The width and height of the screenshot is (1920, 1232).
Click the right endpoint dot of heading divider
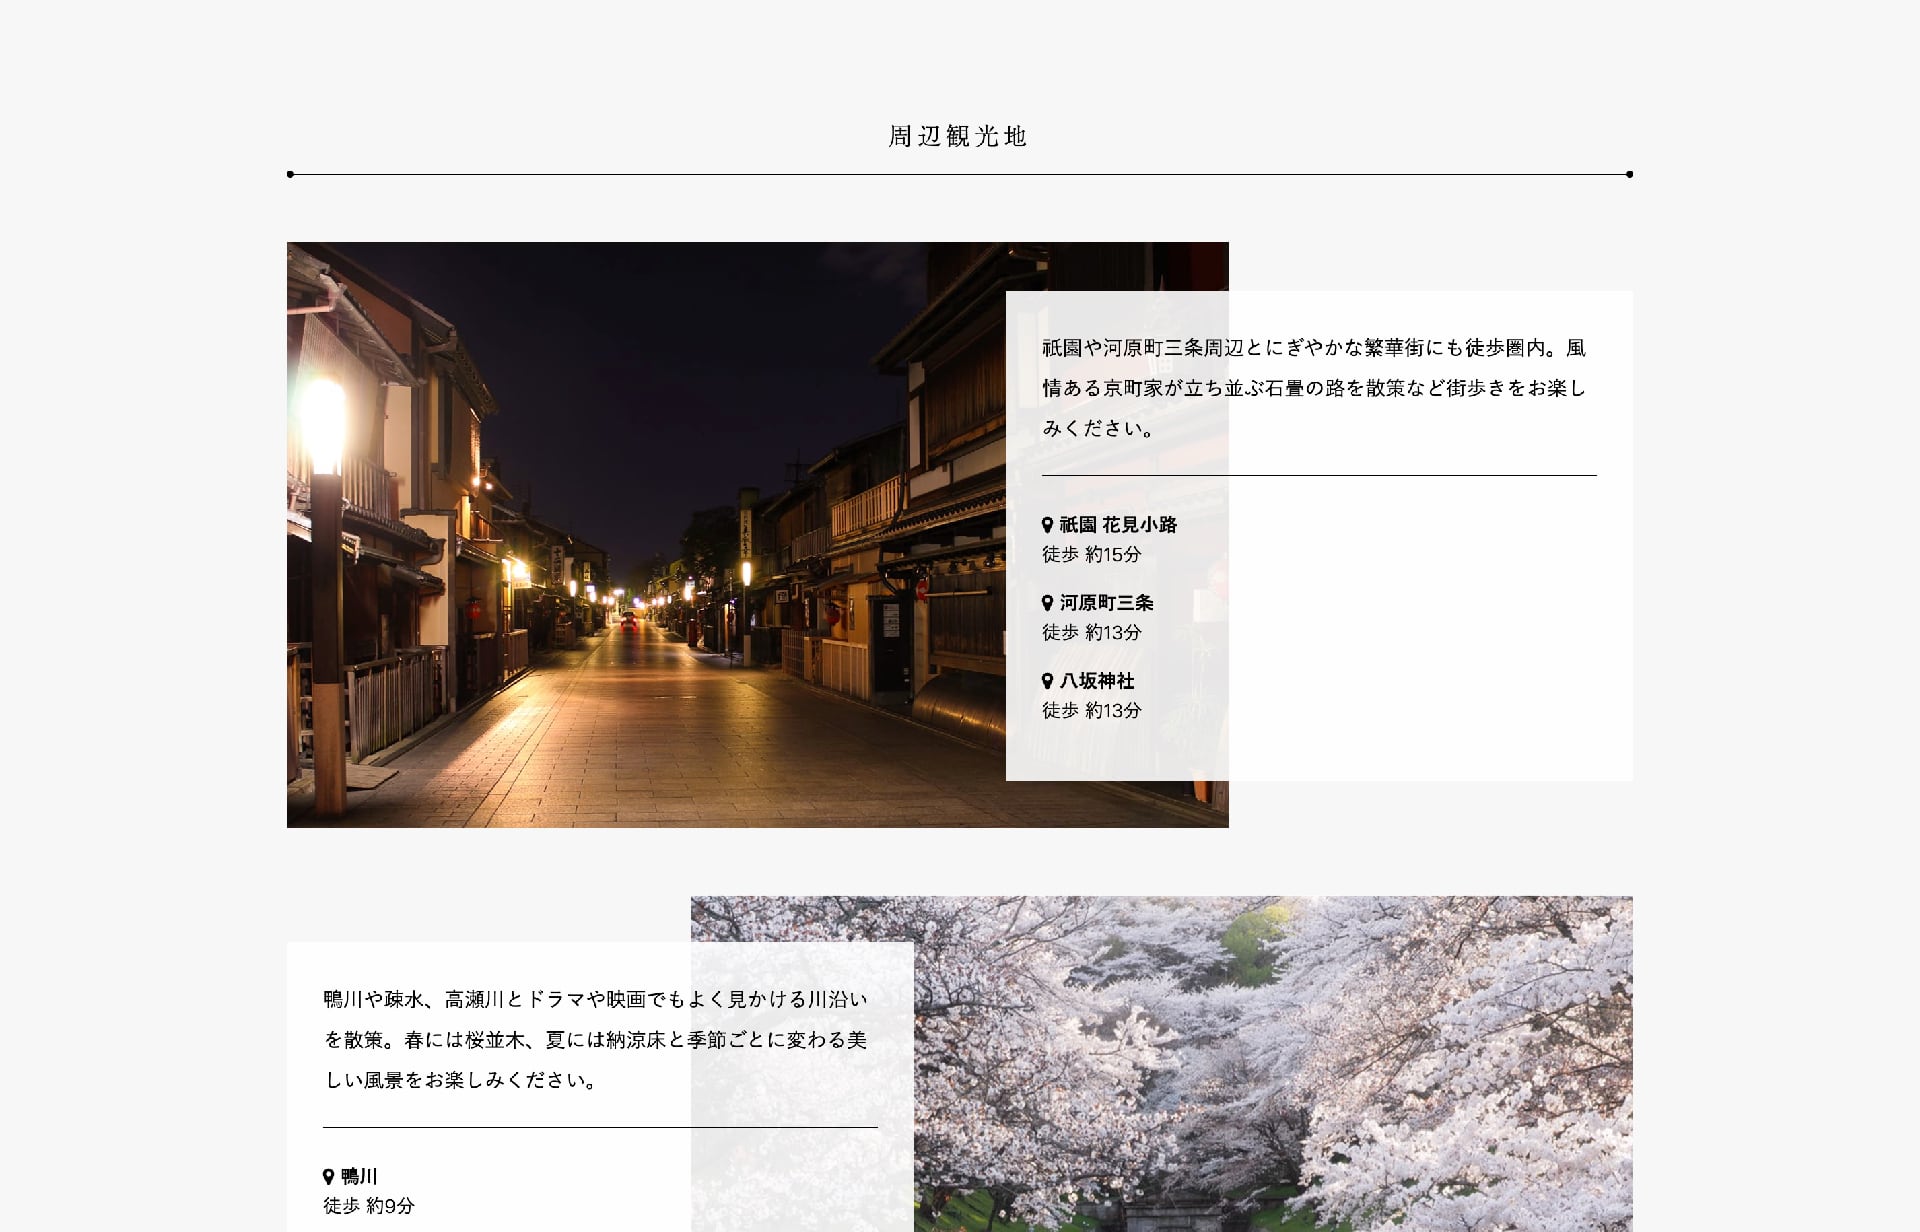[1629, 174]
